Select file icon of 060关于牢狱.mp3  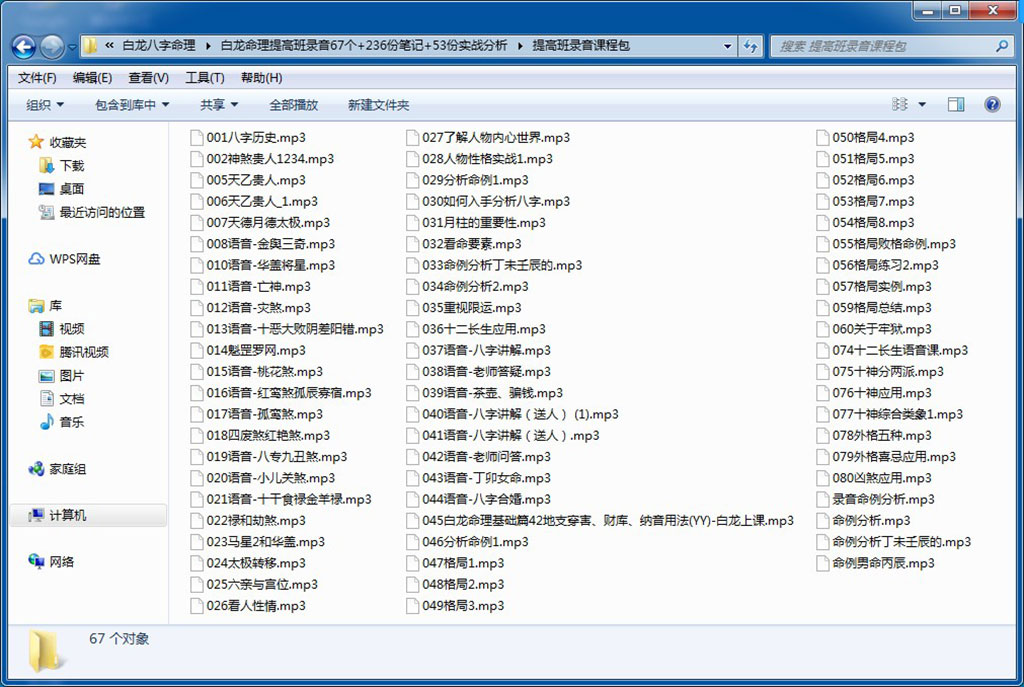click(822, 329)
